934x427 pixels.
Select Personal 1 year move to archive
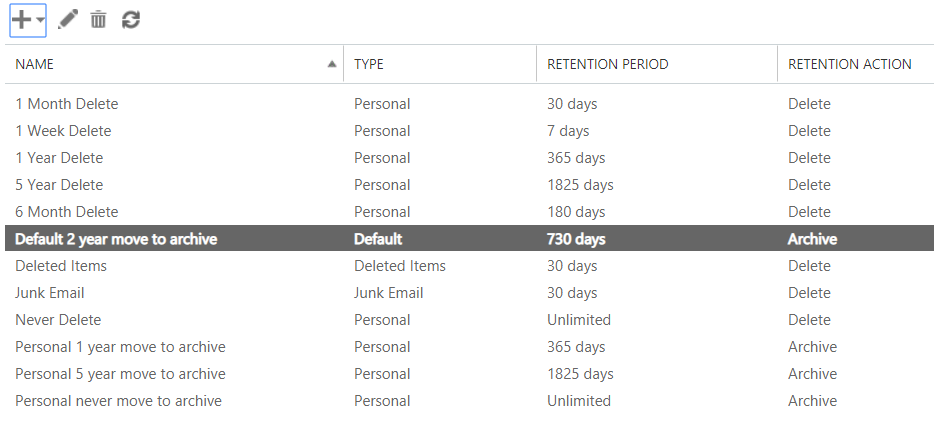(120, 347)
